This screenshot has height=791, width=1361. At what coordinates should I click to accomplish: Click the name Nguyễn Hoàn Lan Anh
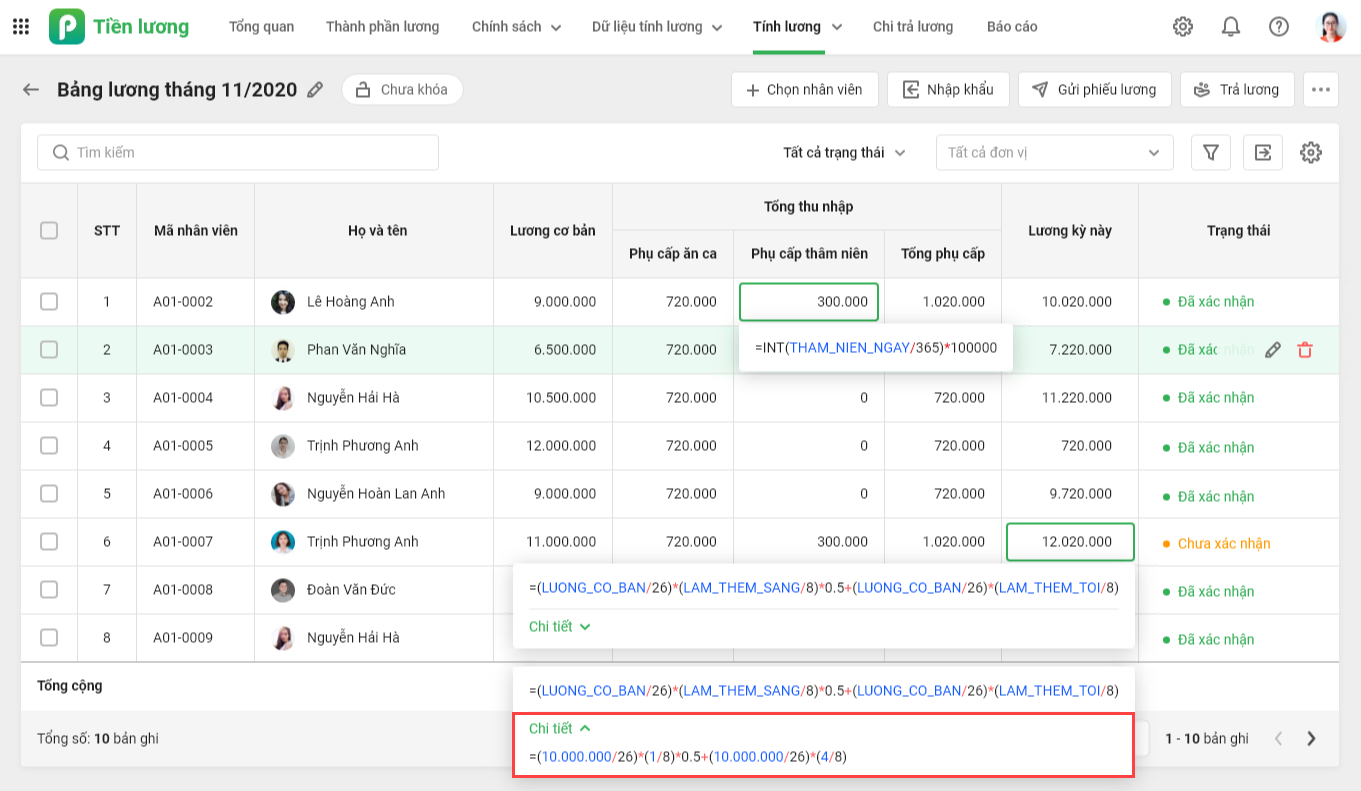[x=376, y=494]
